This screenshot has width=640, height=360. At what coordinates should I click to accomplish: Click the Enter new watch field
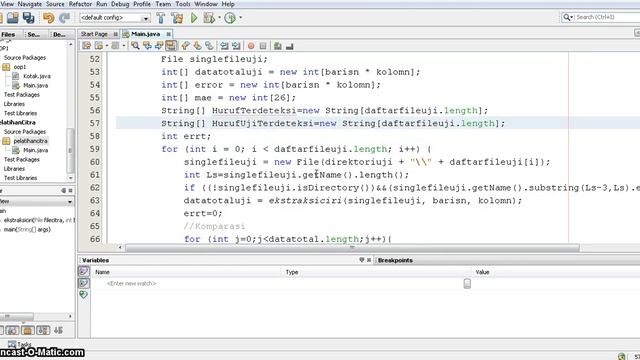coord(131,283)
